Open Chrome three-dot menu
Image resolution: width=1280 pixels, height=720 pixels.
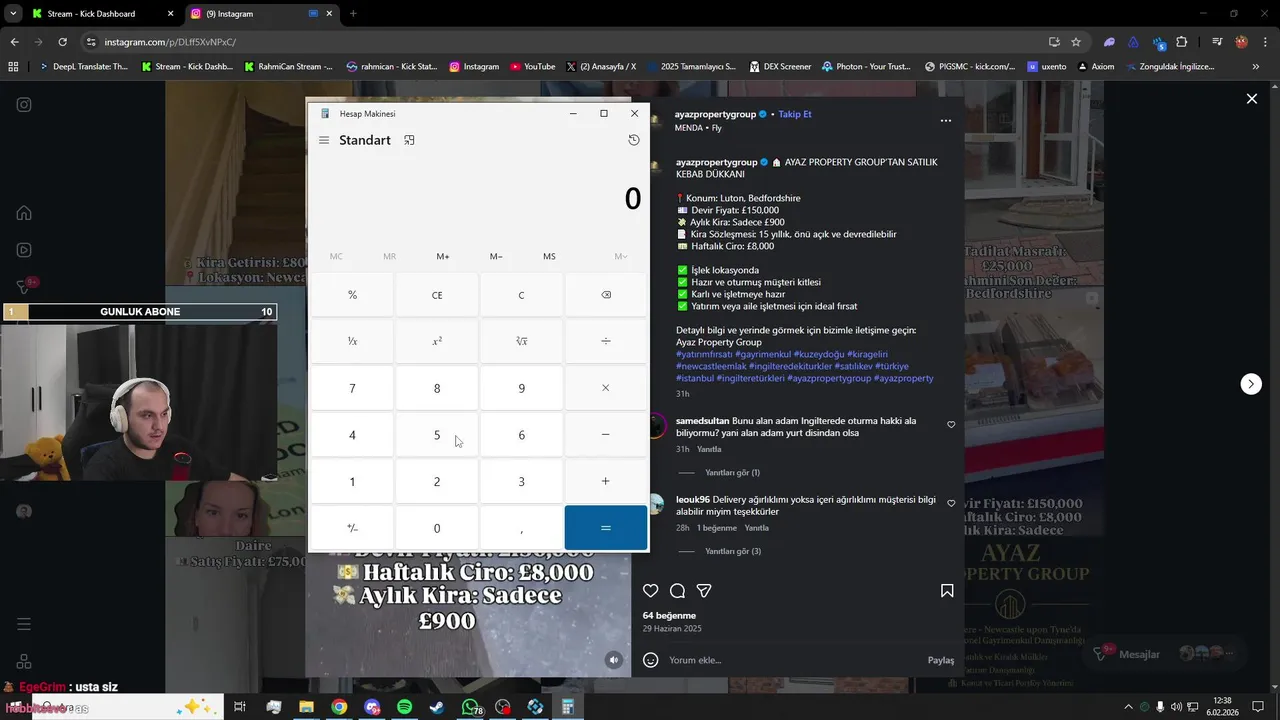(1264, 42)
